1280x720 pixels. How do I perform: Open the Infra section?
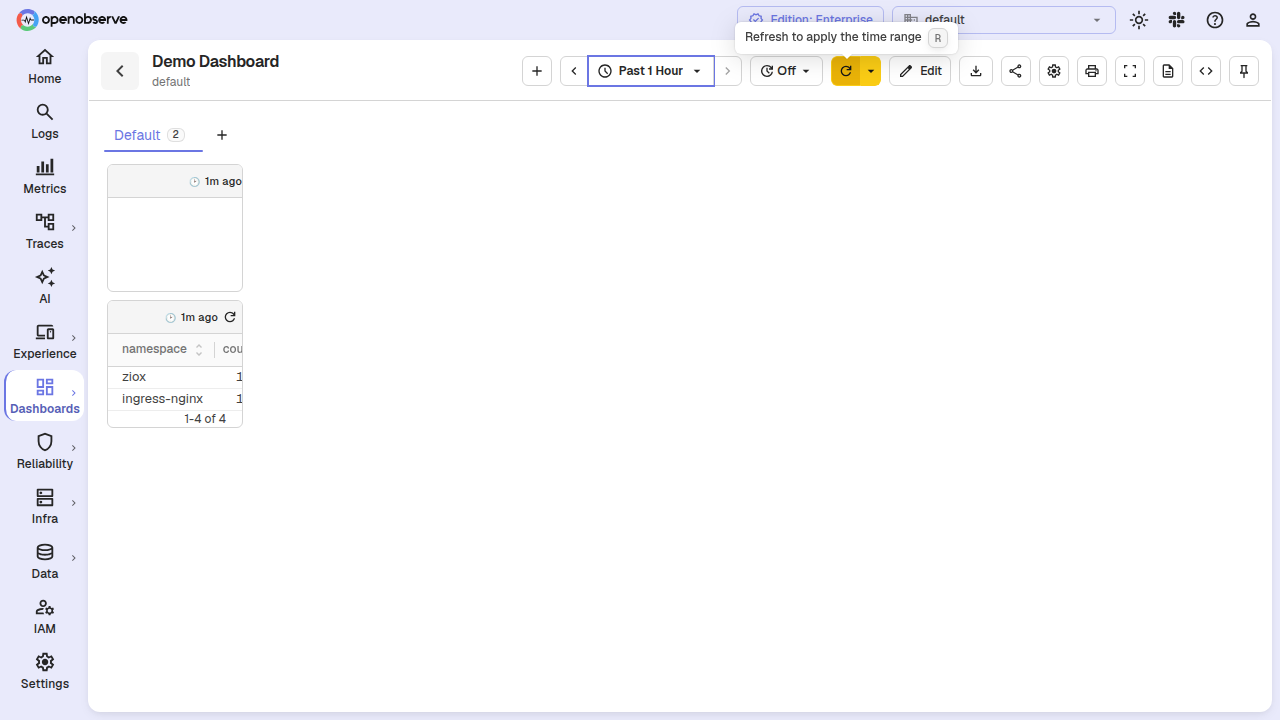click(x=44, y=507)
